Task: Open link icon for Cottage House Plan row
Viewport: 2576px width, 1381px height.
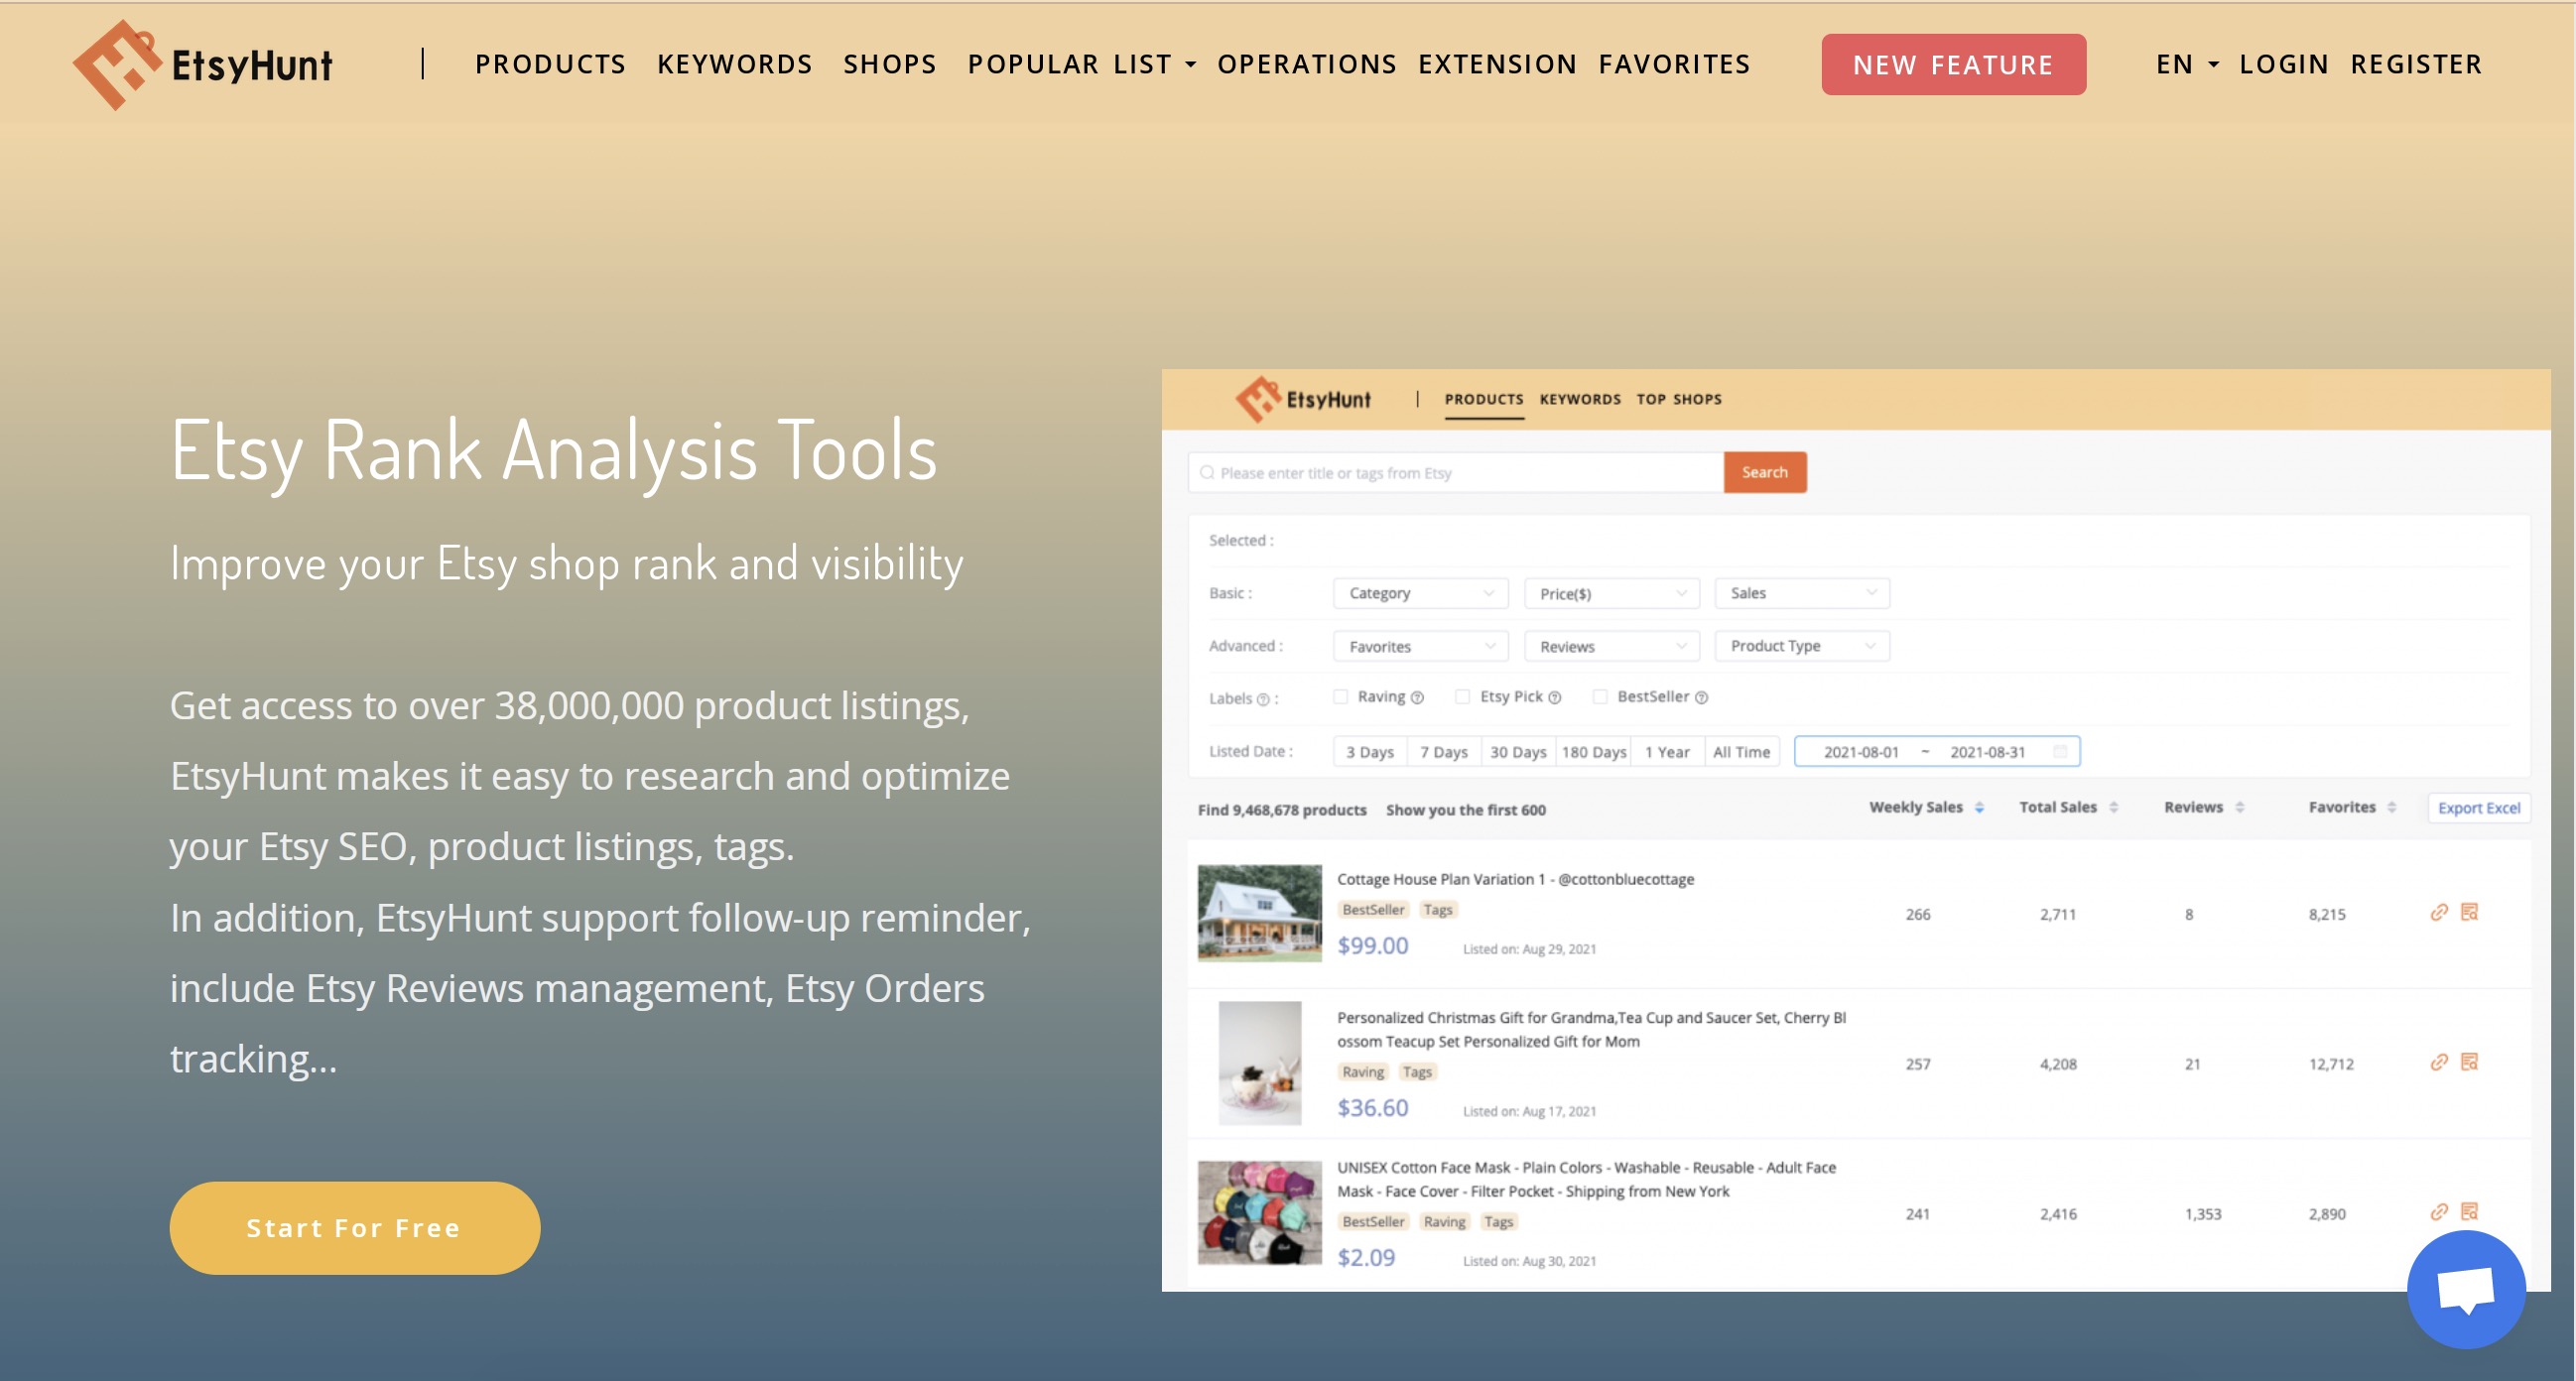Action: pyautogui.click(x=2439, y=912)
